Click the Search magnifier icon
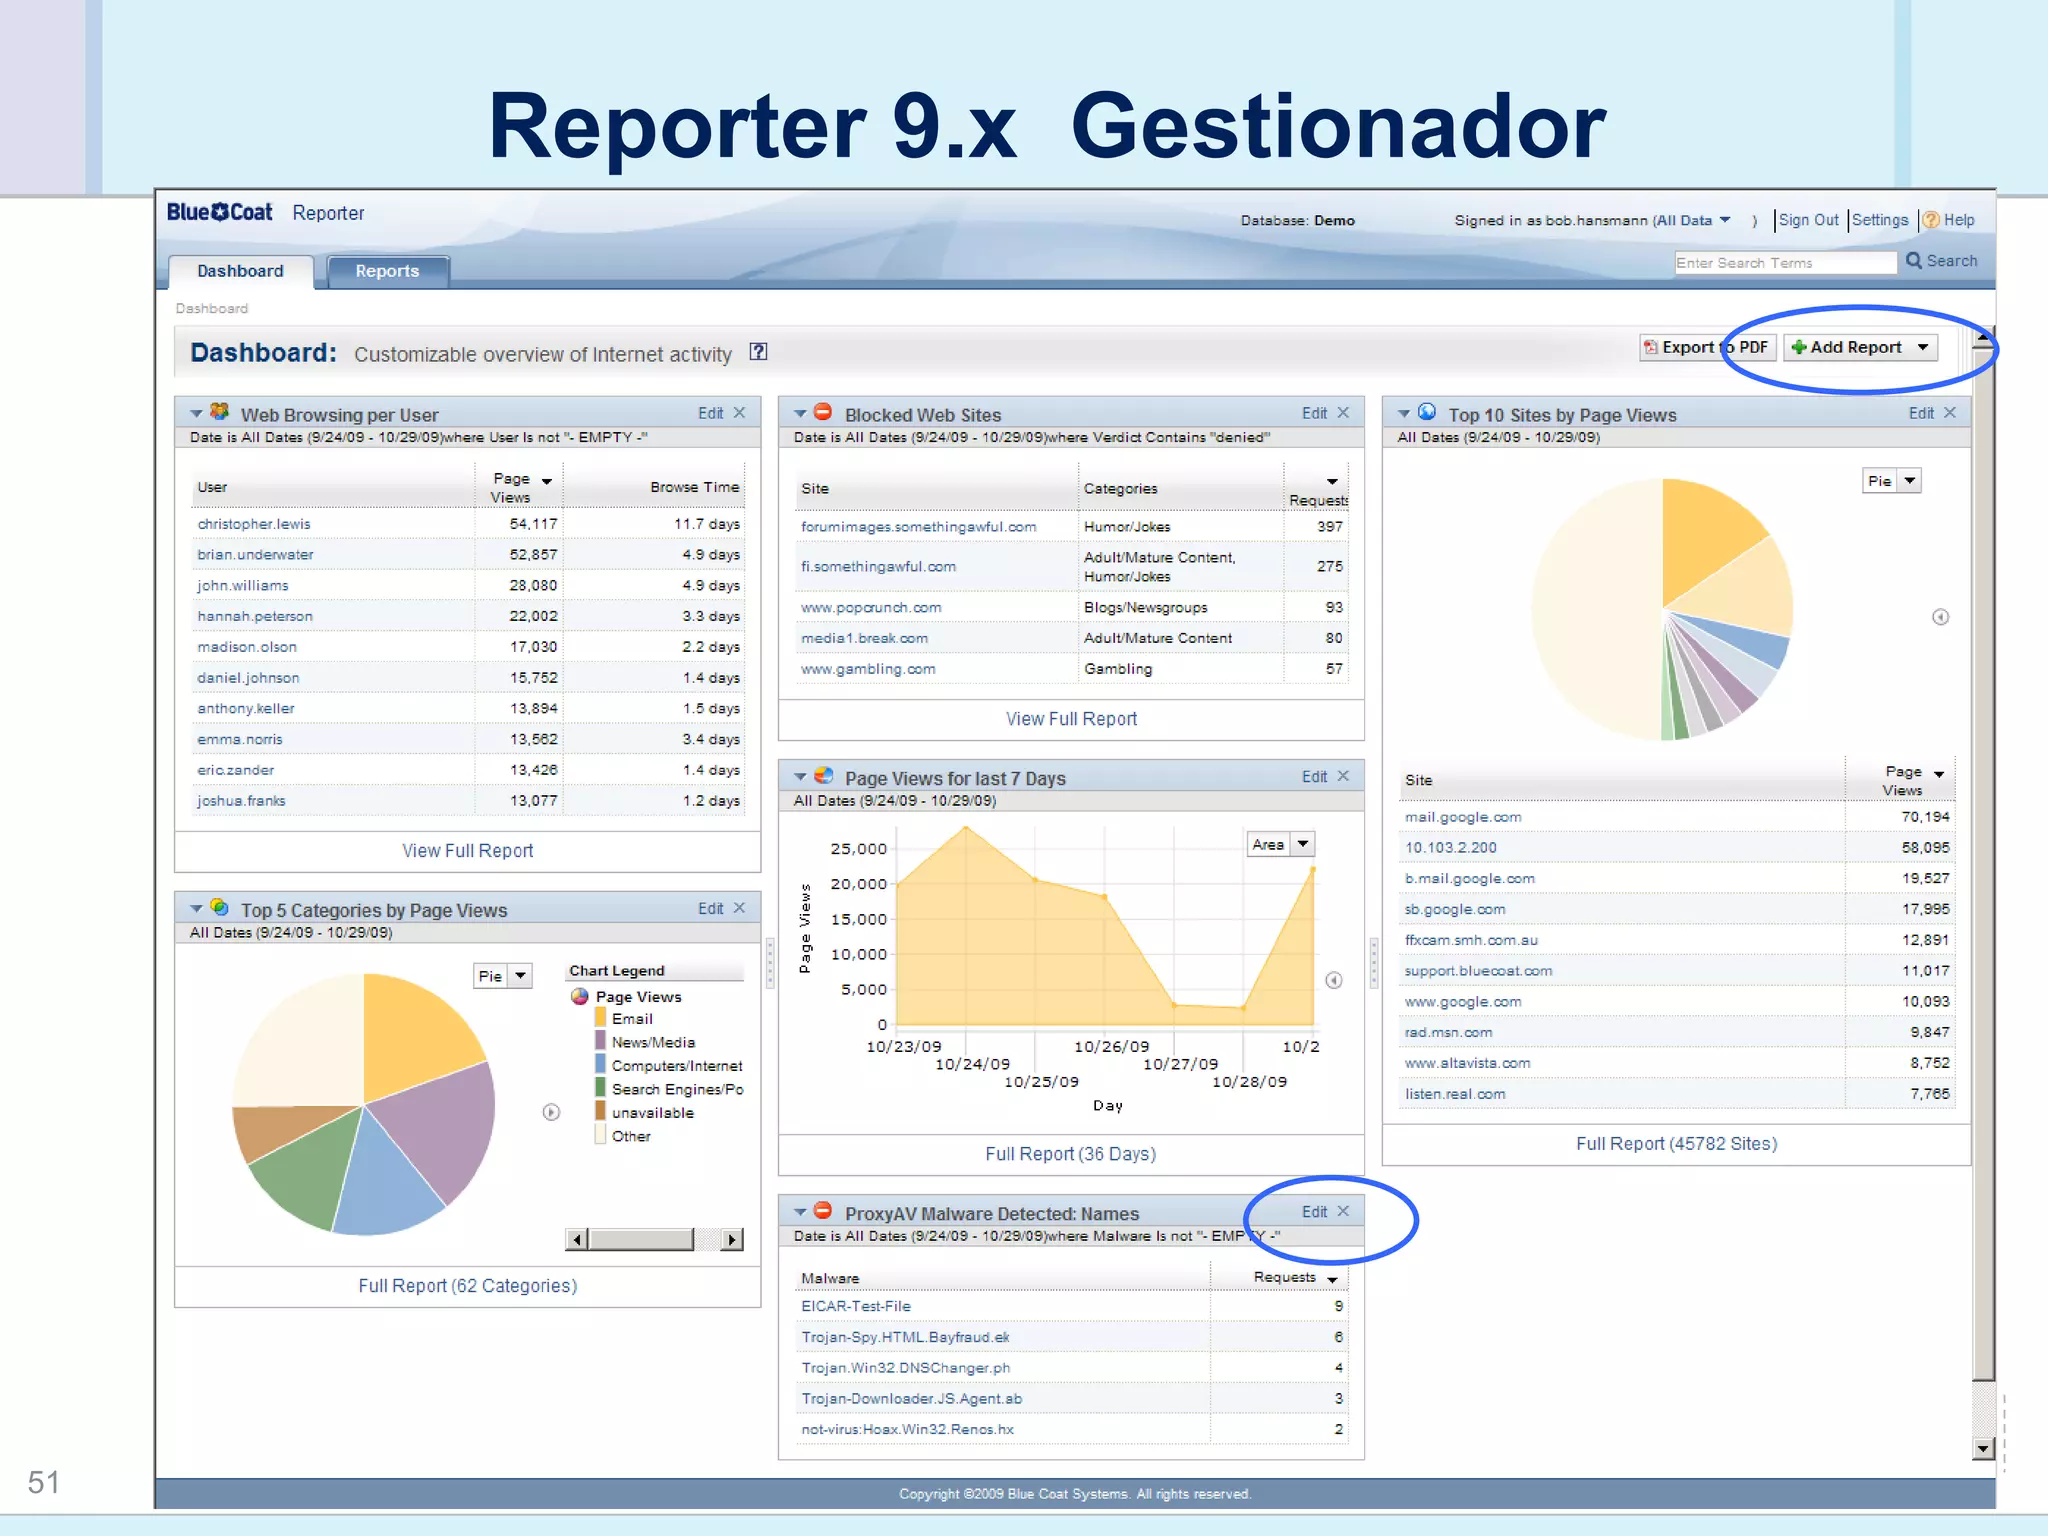2048x1536 pixels. [x=1914, y=260]
